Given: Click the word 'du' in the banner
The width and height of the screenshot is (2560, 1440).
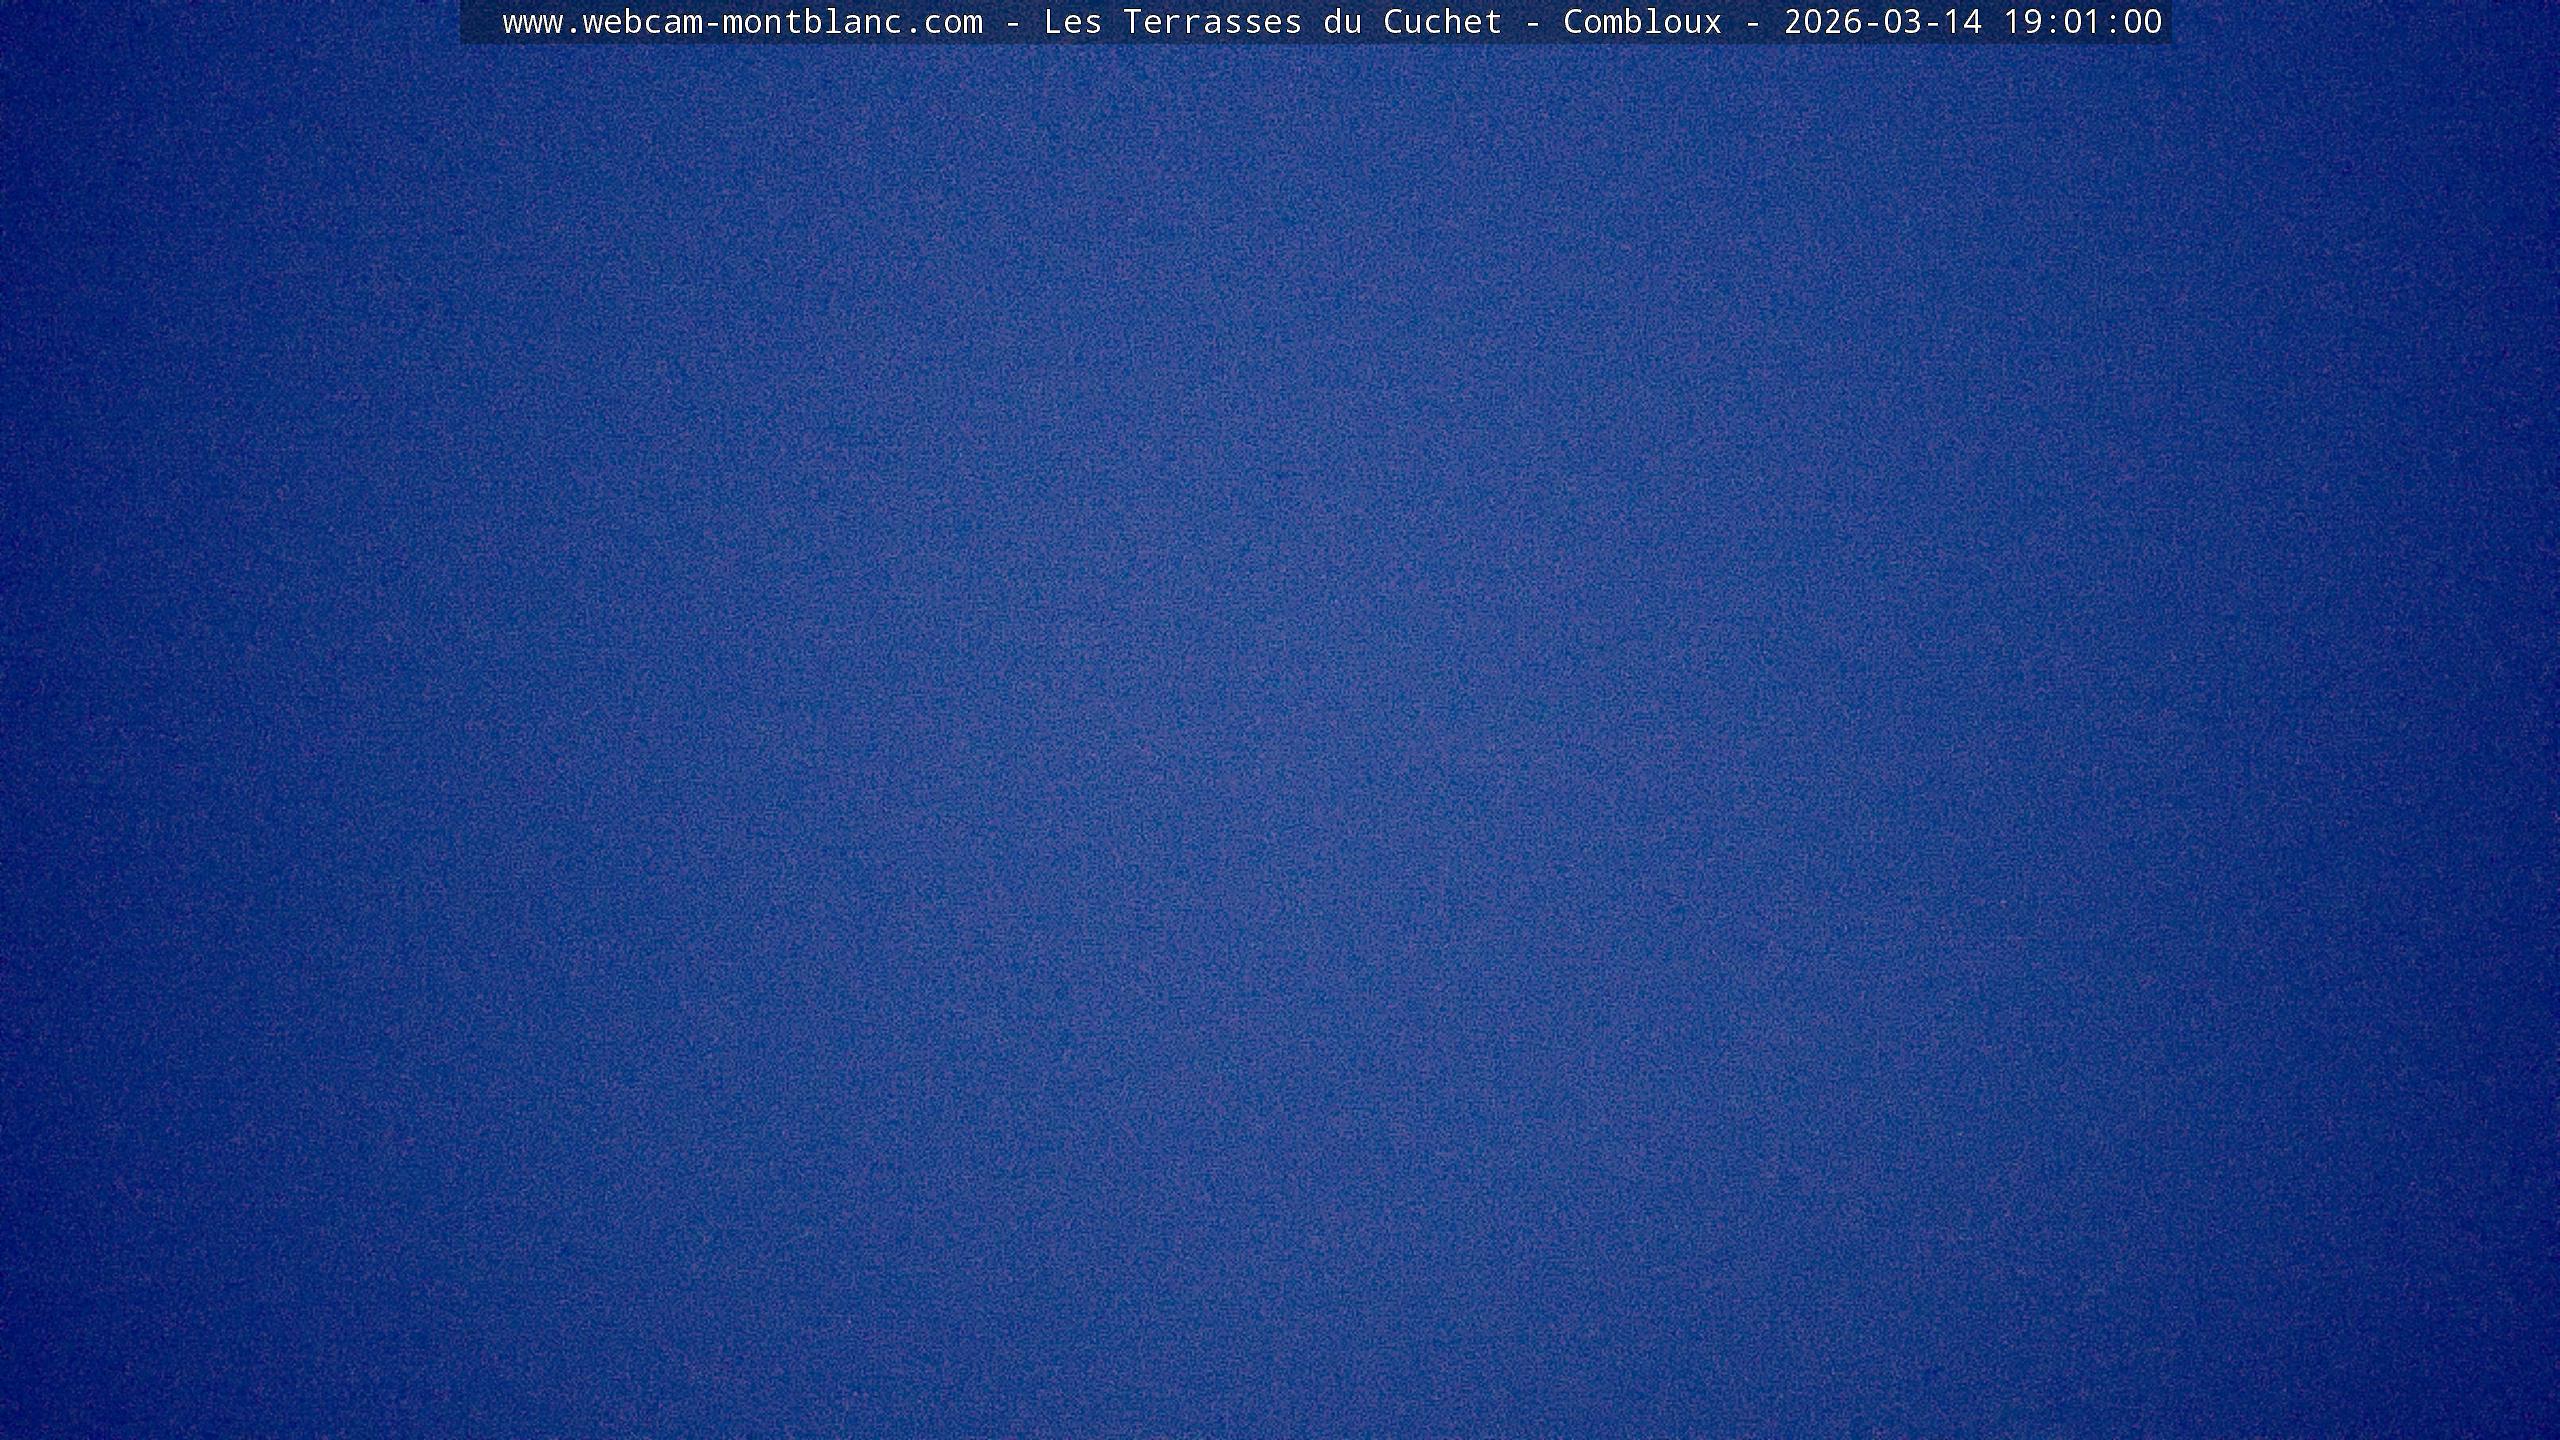Looking at the screenshot, I should coord(1342,22).
